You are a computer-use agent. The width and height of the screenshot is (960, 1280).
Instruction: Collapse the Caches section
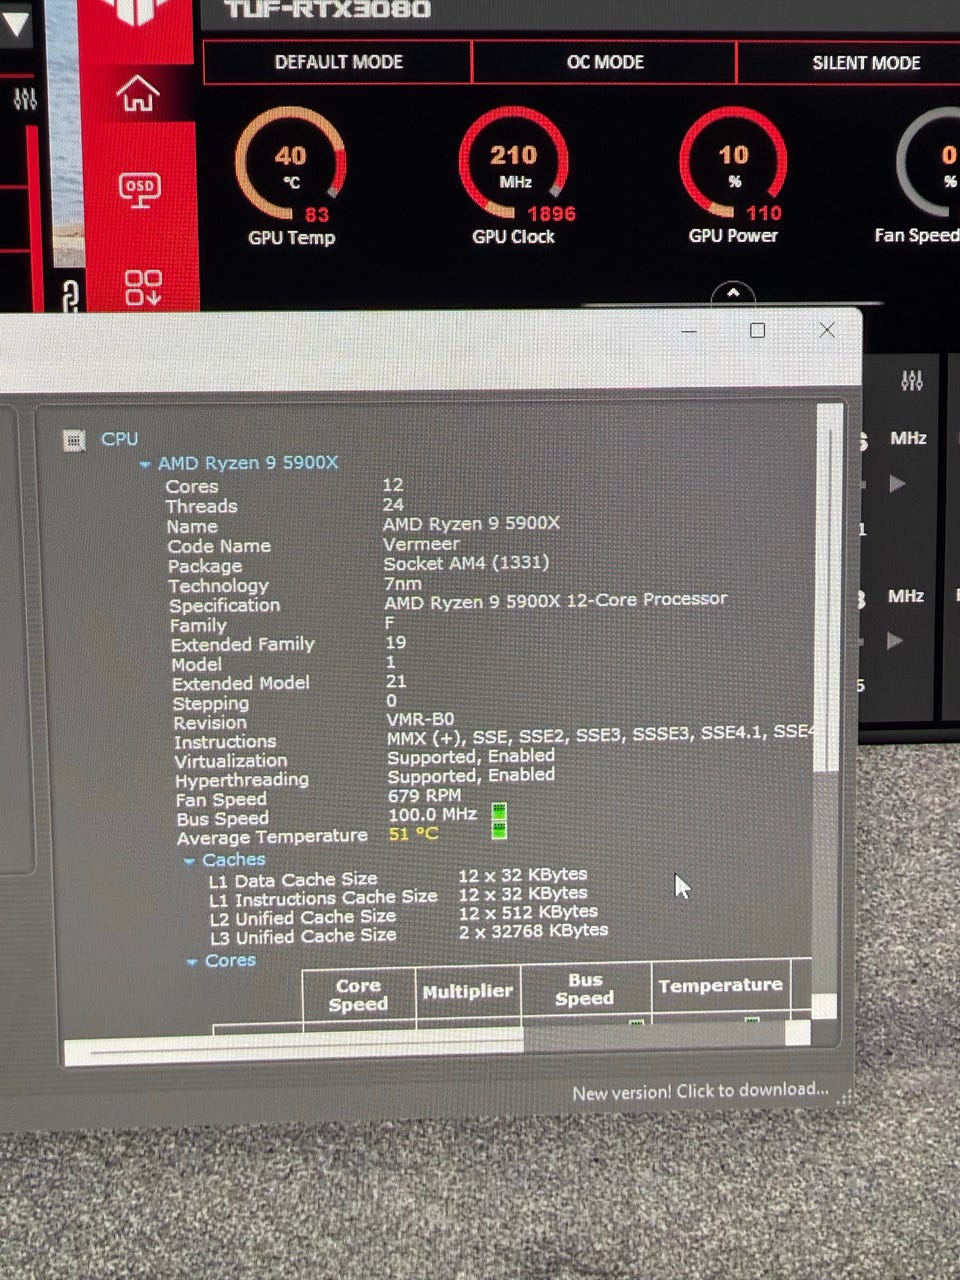(x=189, y=861)
